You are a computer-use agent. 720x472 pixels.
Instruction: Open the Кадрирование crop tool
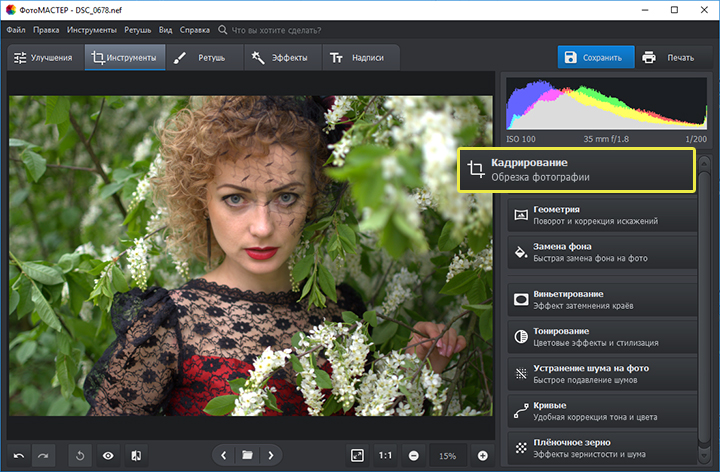[x=577, y=170]
